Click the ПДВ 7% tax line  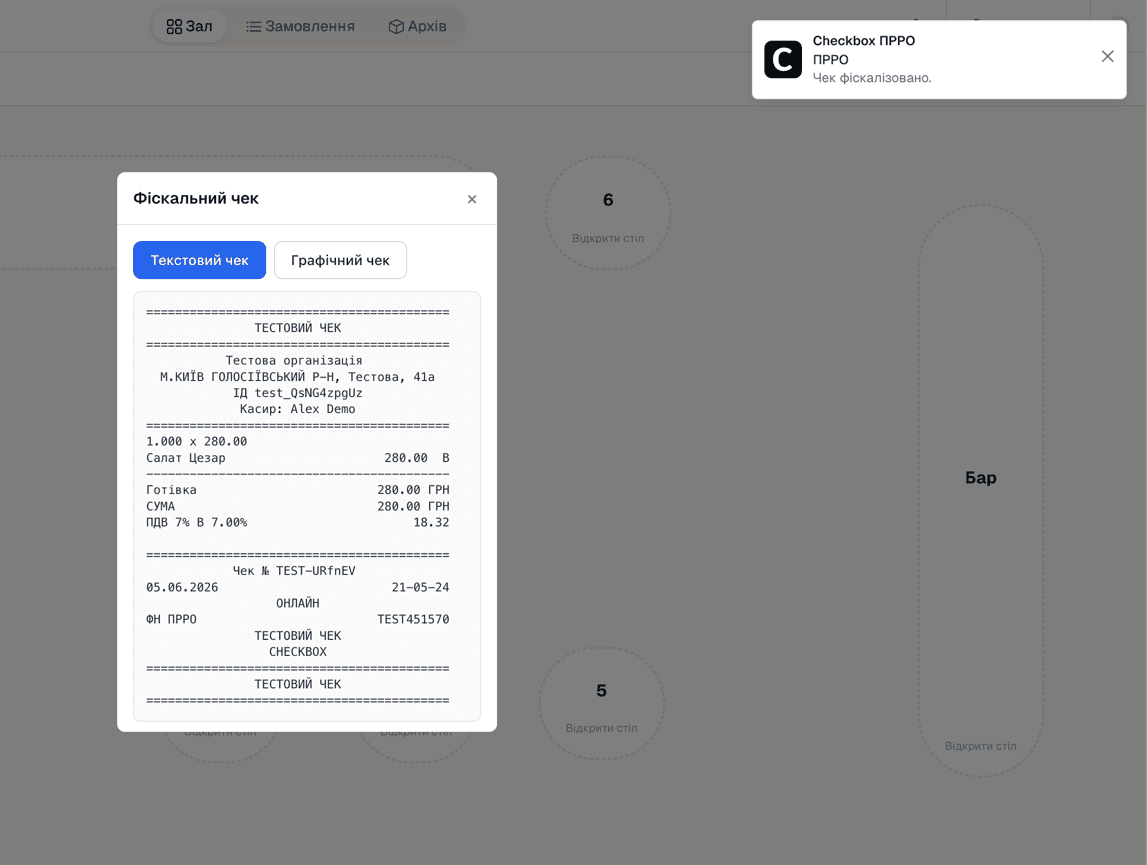tap(298, 523)
